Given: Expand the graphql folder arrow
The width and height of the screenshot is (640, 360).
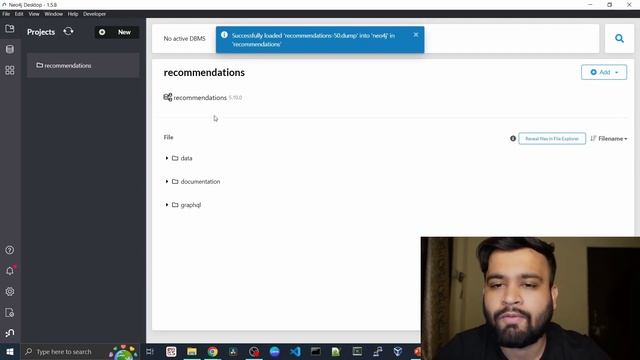Looking at the screenshot, I should 167,204.
